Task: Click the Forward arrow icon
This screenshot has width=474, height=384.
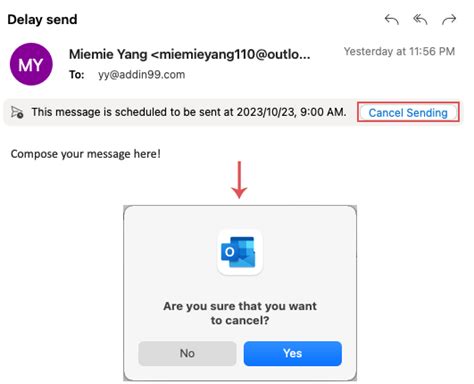Action: point(449,20)
